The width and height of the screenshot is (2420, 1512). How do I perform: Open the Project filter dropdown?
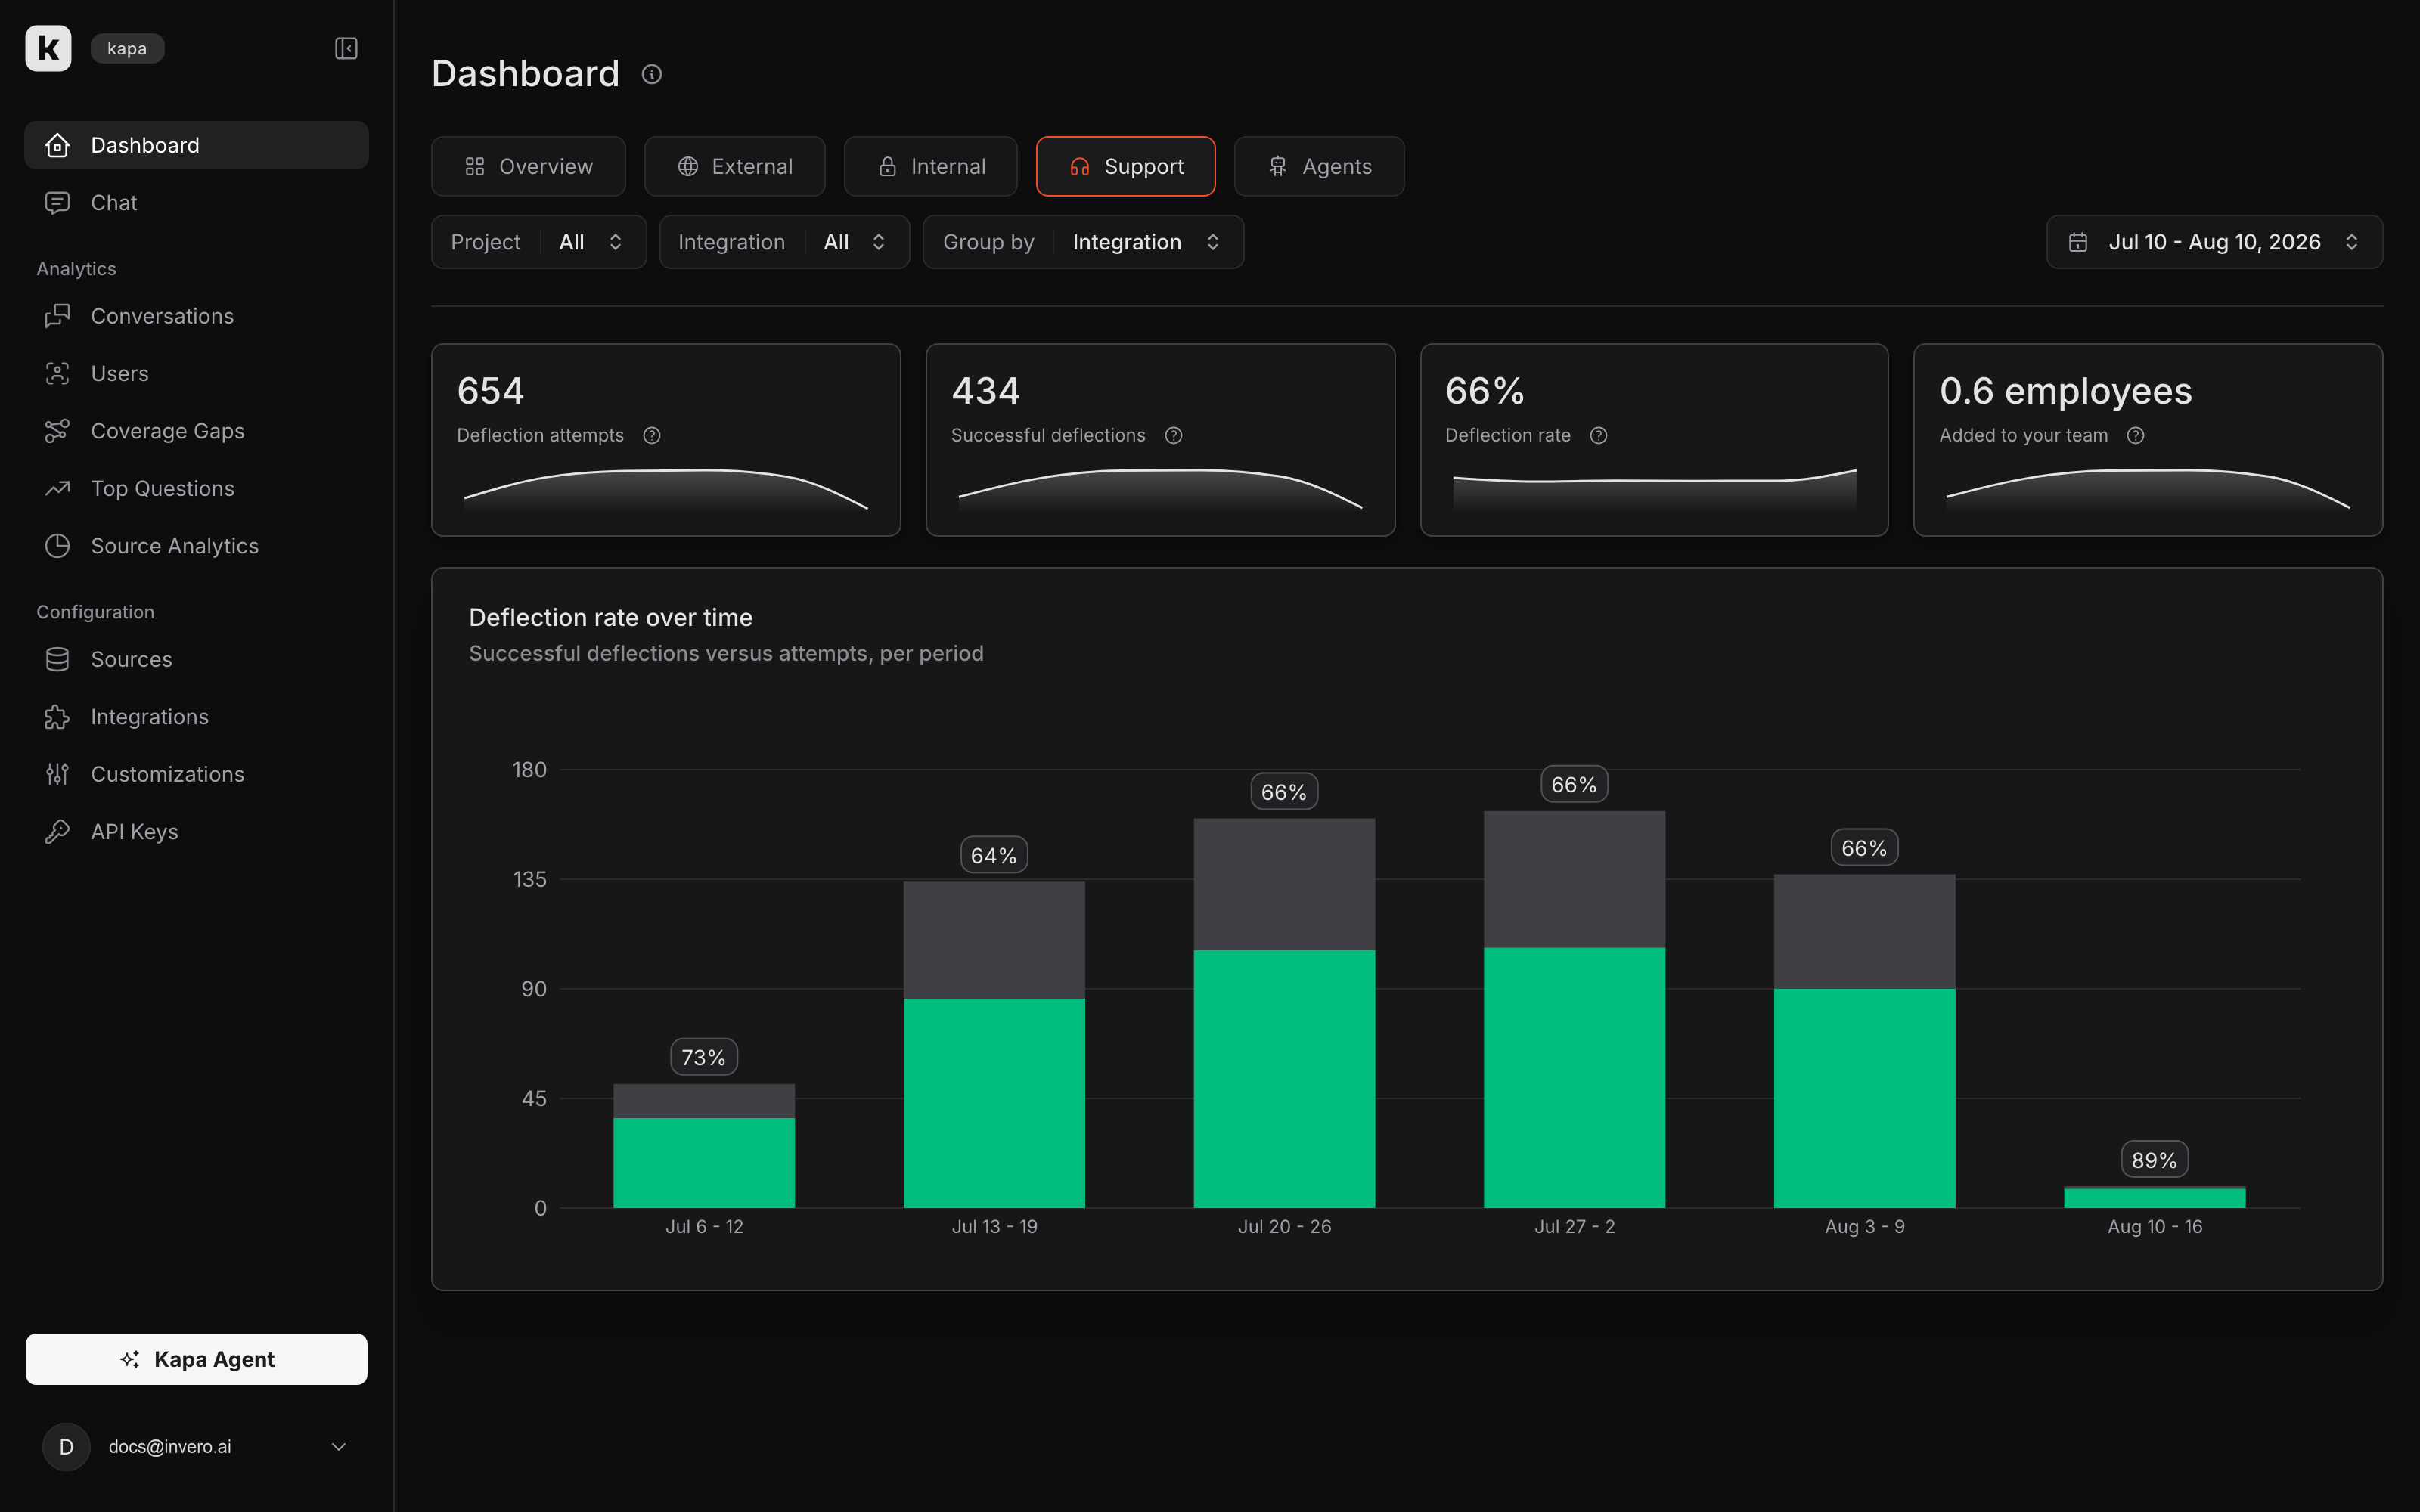pos(539,242)
